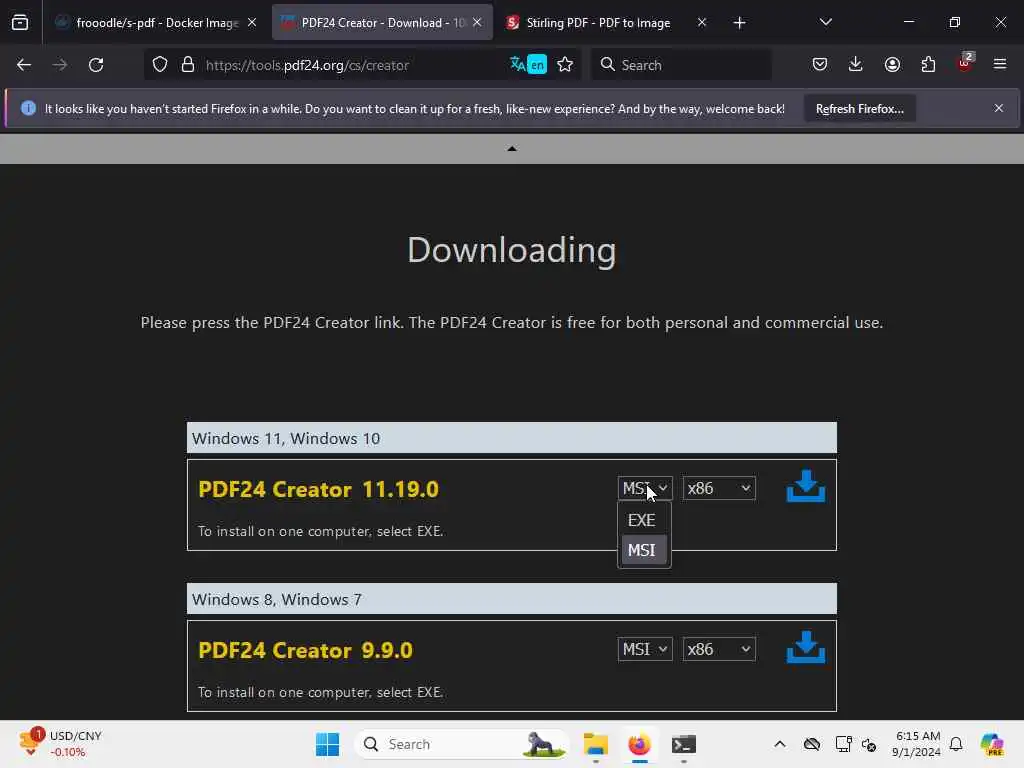This screenshot has width=1024, height=768.
Task: Close the PDF24 Creator tab
Action: 477,23
